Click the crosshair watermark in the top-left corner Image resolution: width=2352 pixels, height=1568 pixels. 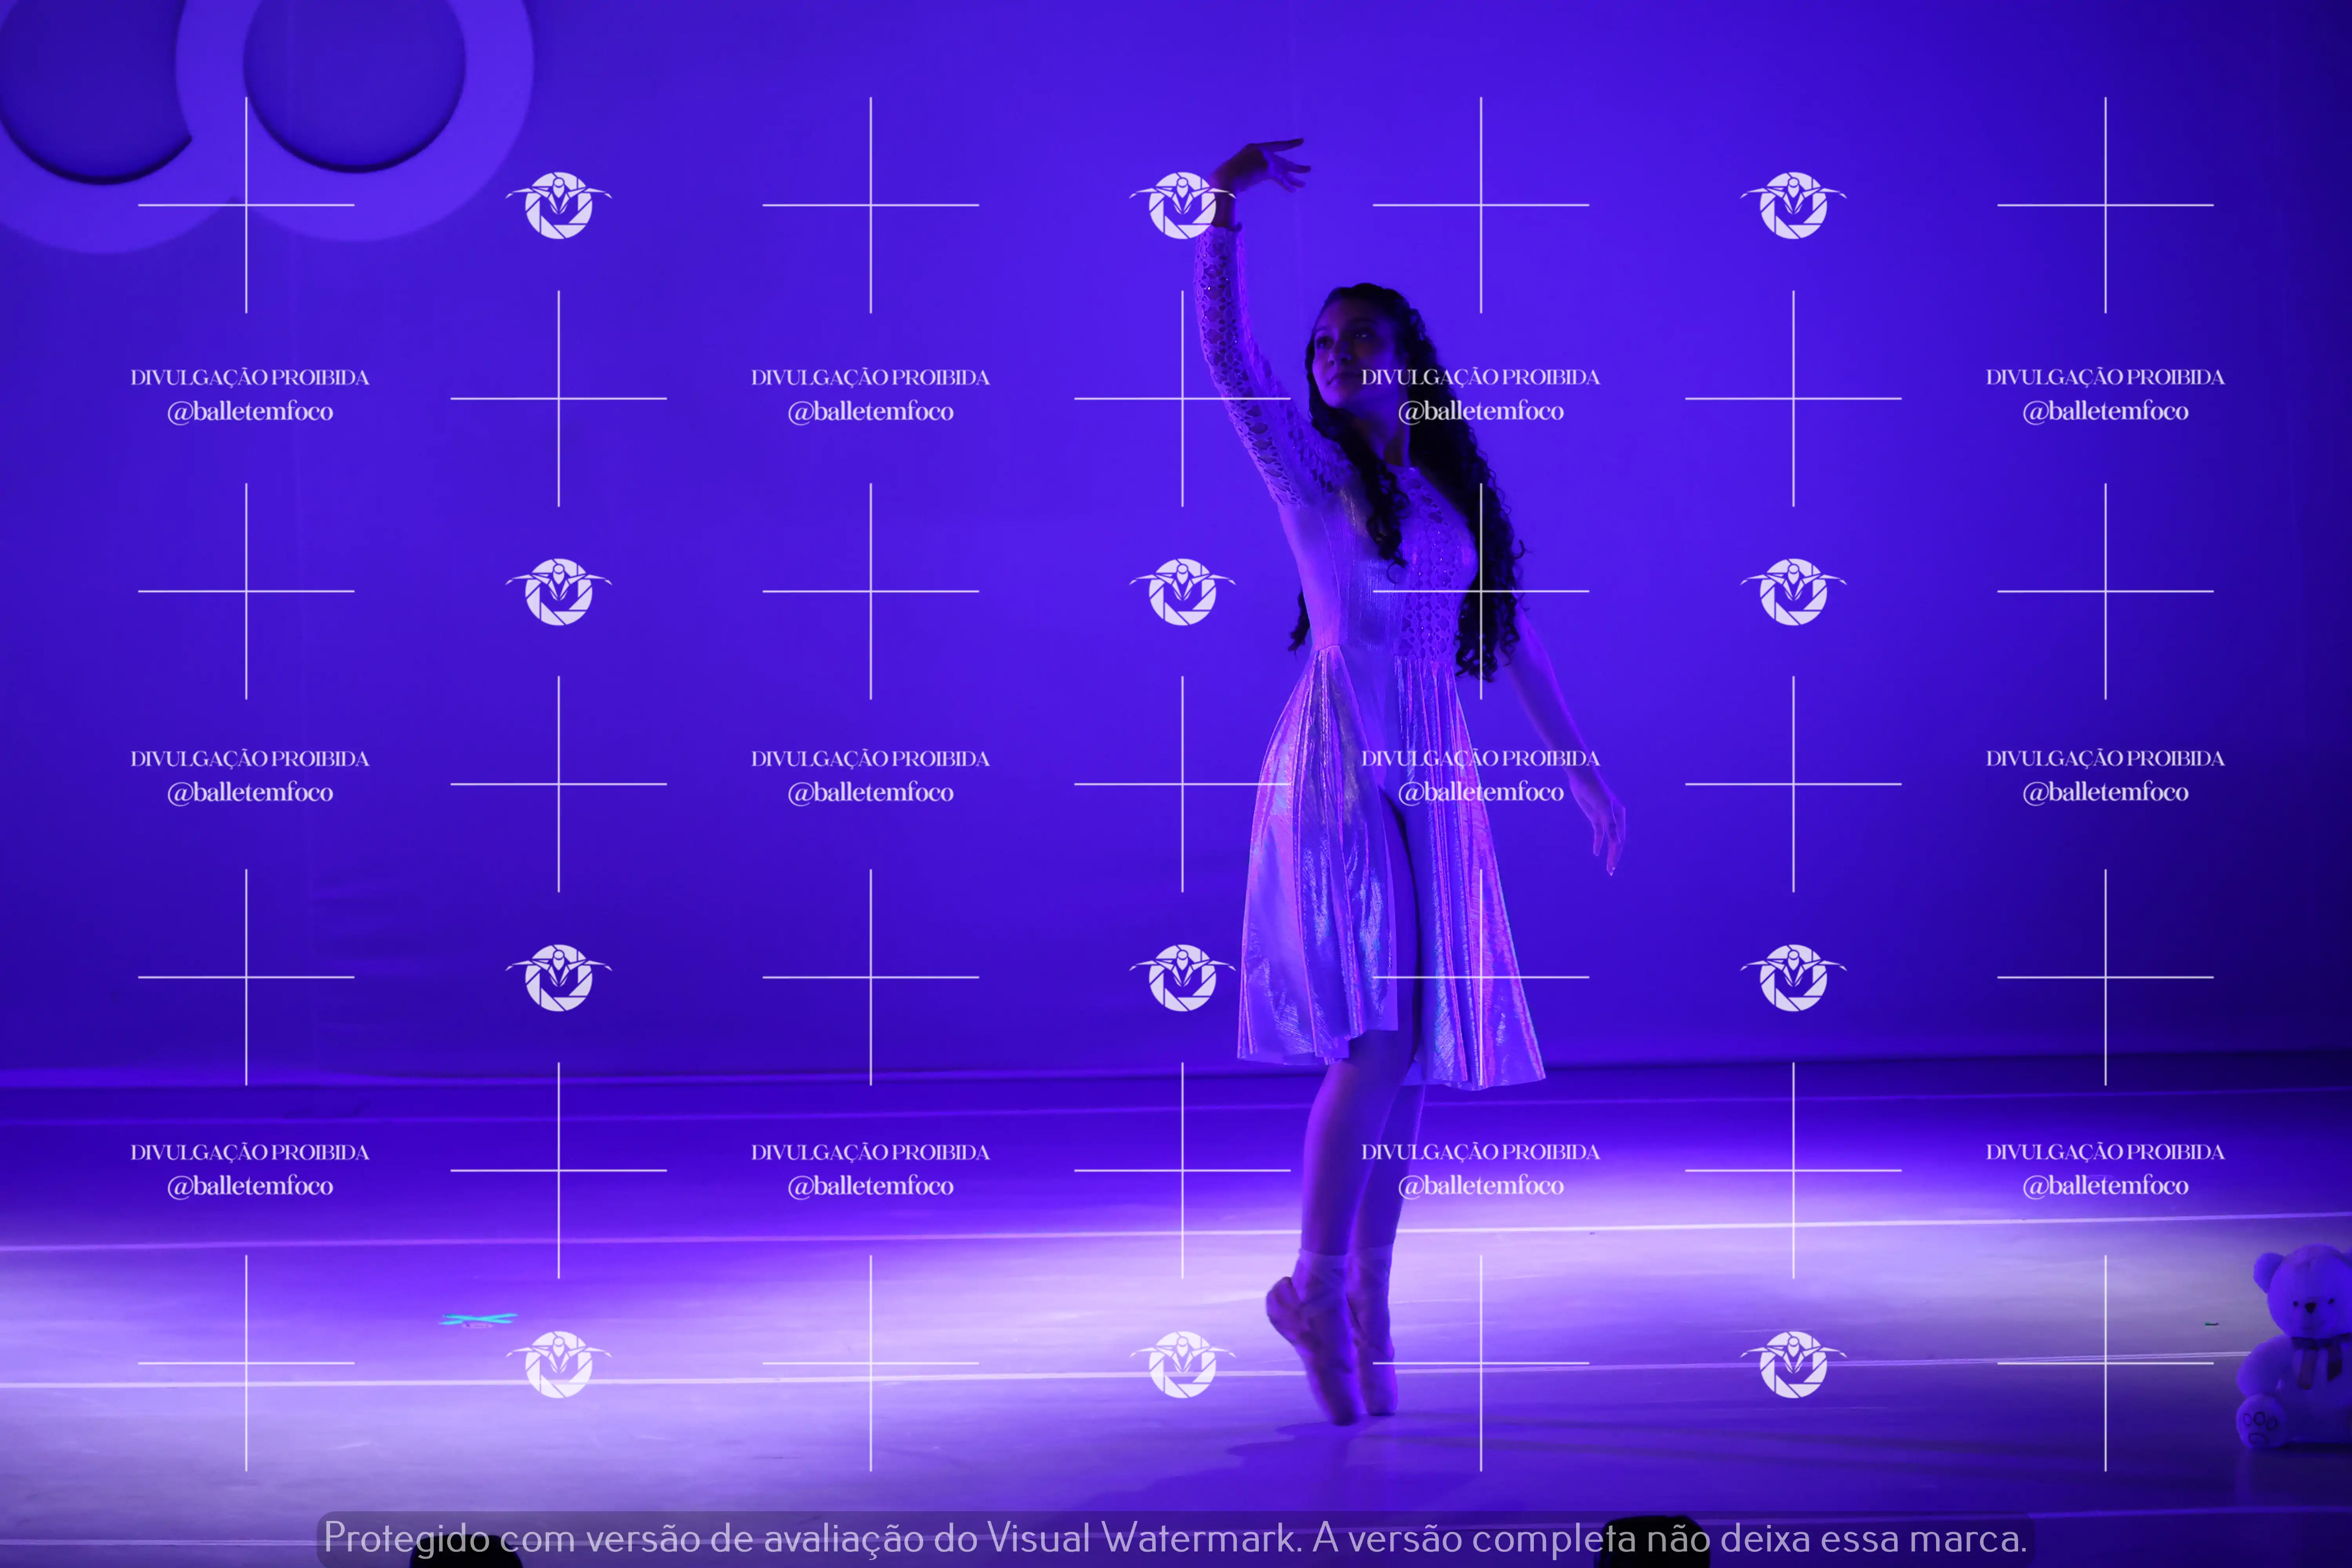pyautogui.click(x=246, y=205)
